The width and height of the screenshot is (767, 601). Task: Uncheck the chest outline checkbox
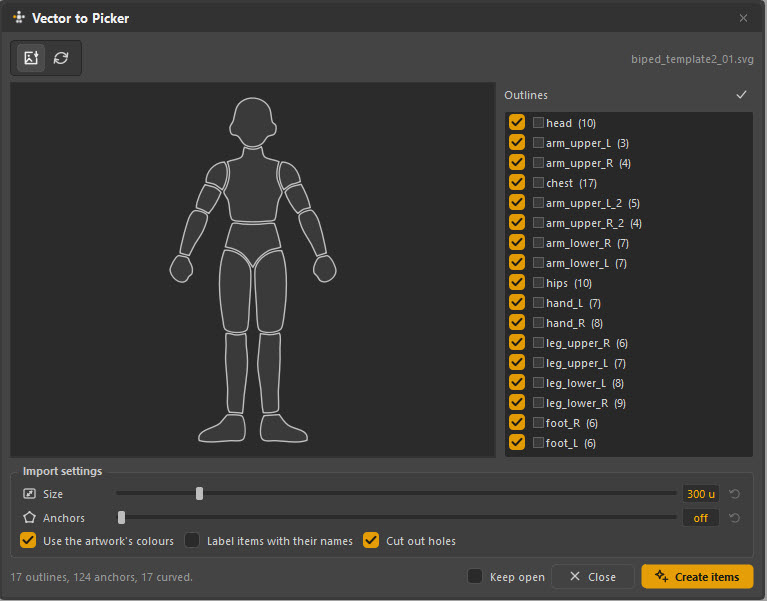(517, 182)
